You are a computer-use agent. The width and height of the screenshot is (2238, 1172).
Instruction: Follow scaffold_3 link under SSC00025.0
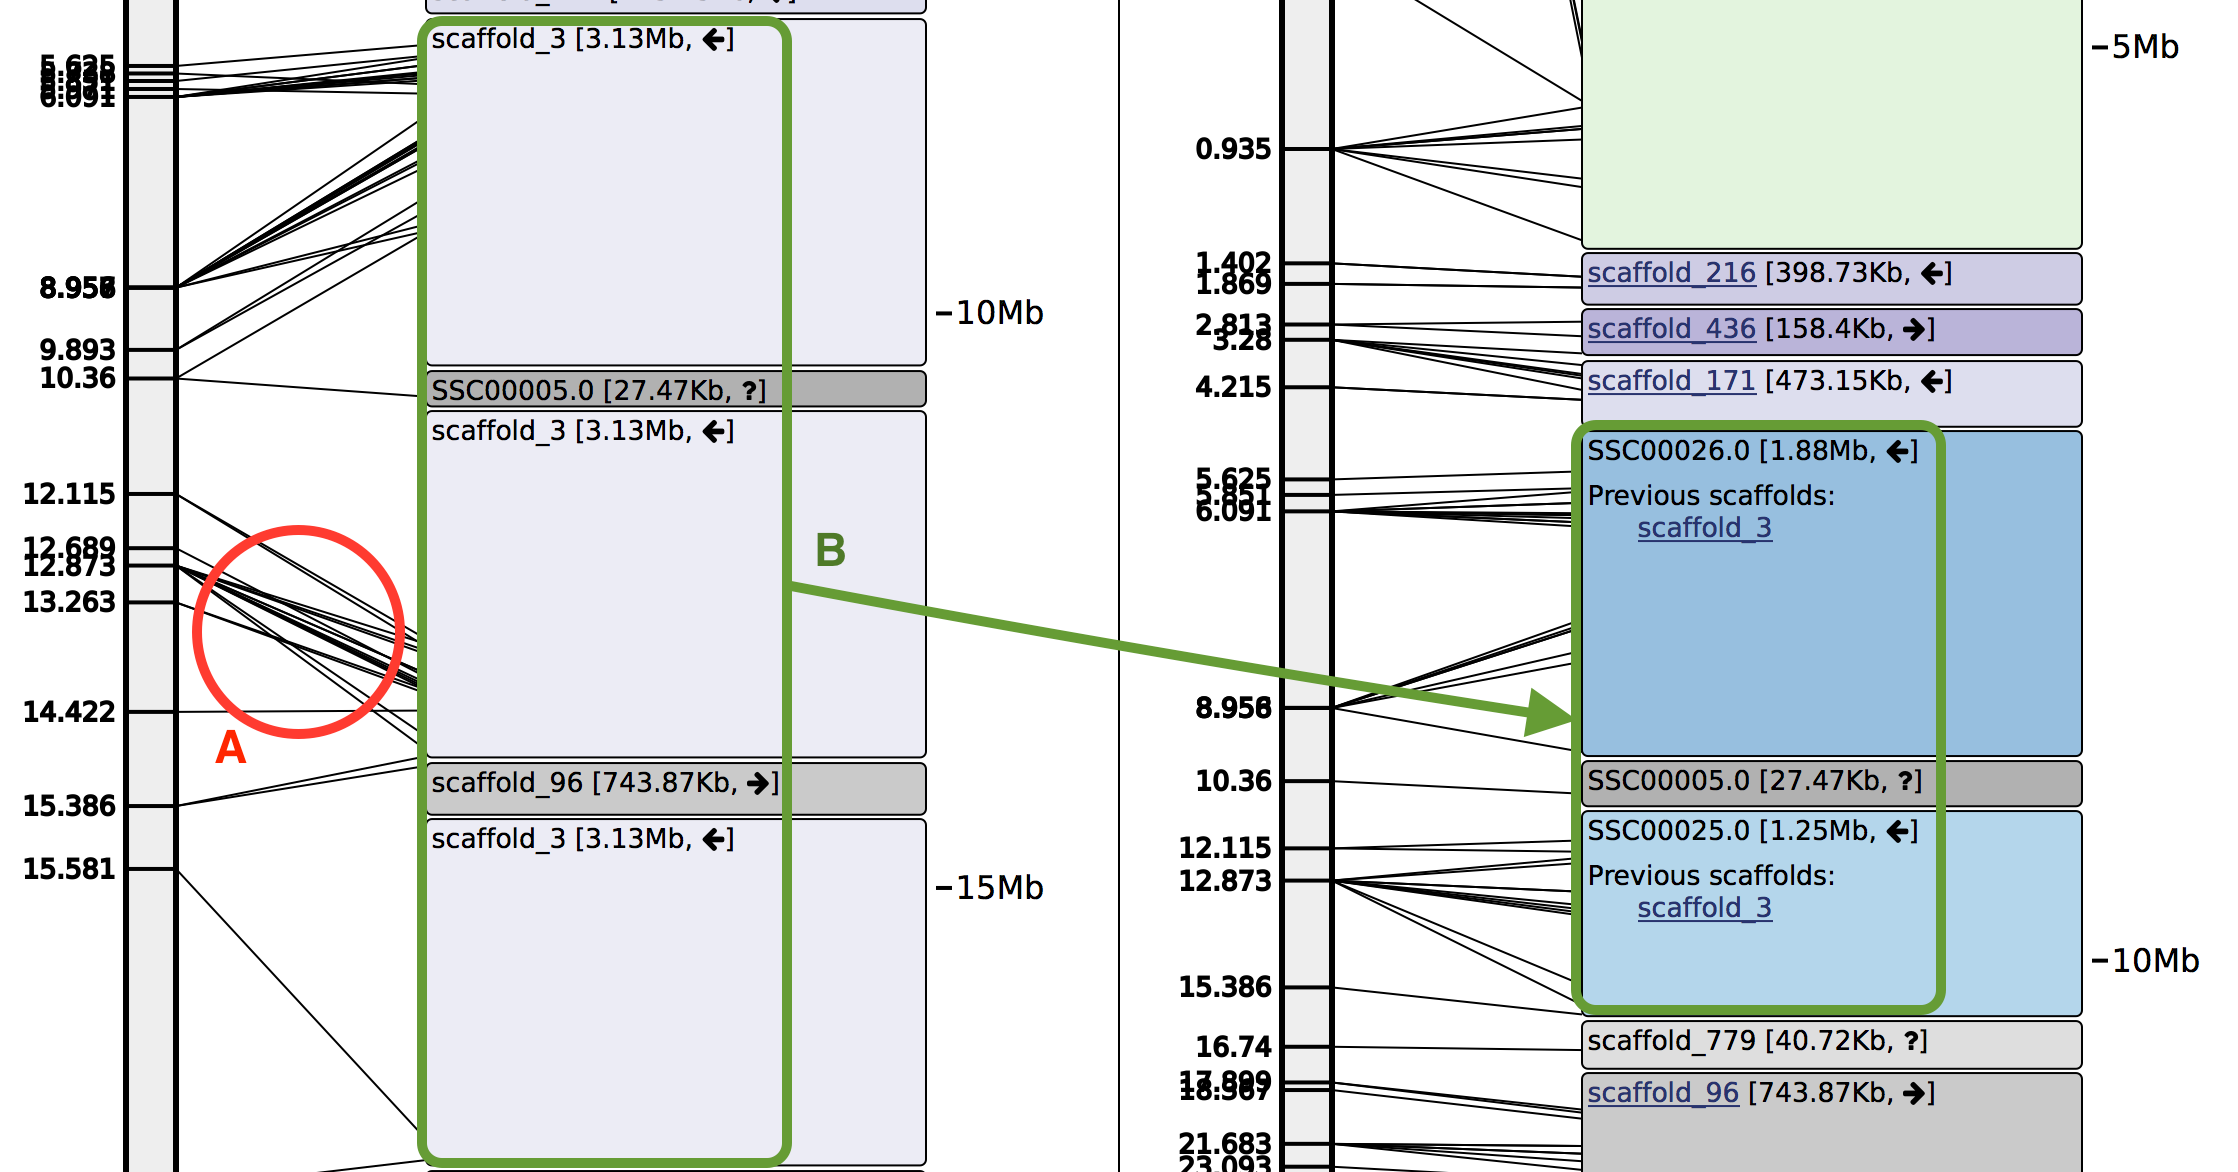click(x=1704, y=908)
